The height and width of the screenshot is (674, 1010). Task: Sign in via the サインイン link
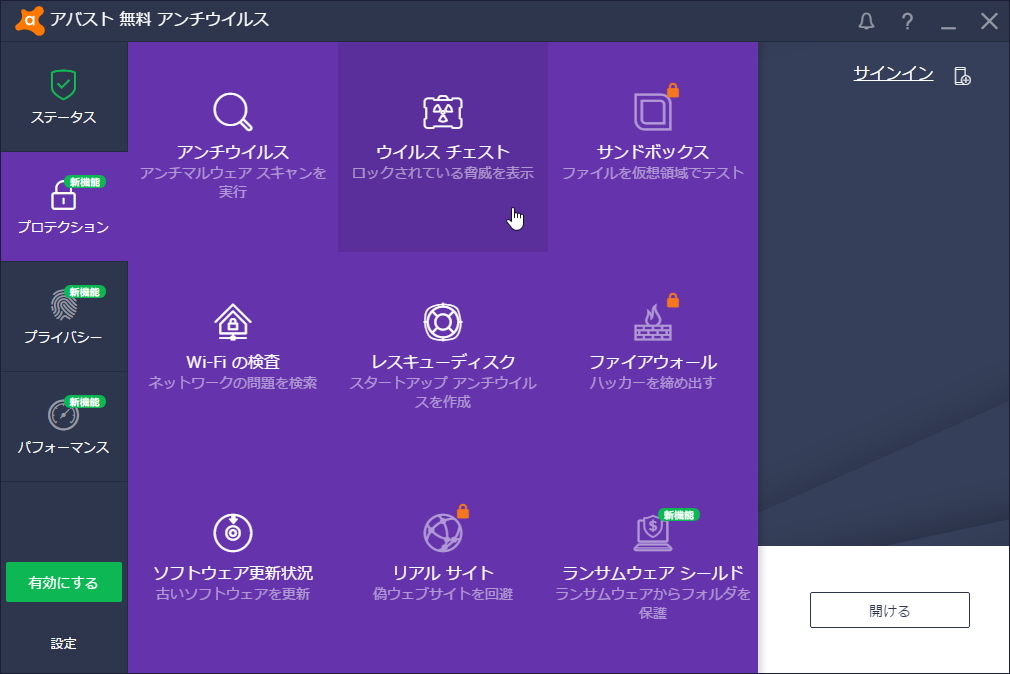click(891, 72)
